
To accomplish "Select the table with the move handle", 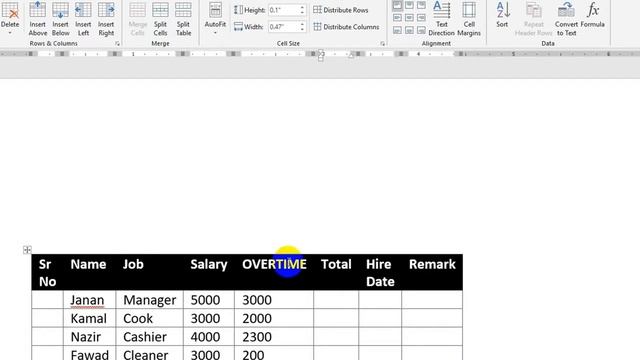I will 27,250.
